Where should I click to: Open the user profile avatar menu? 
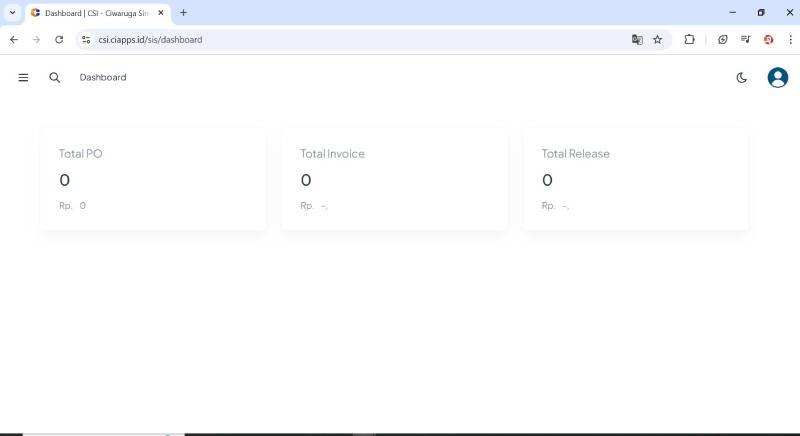(x=777, y=77)
